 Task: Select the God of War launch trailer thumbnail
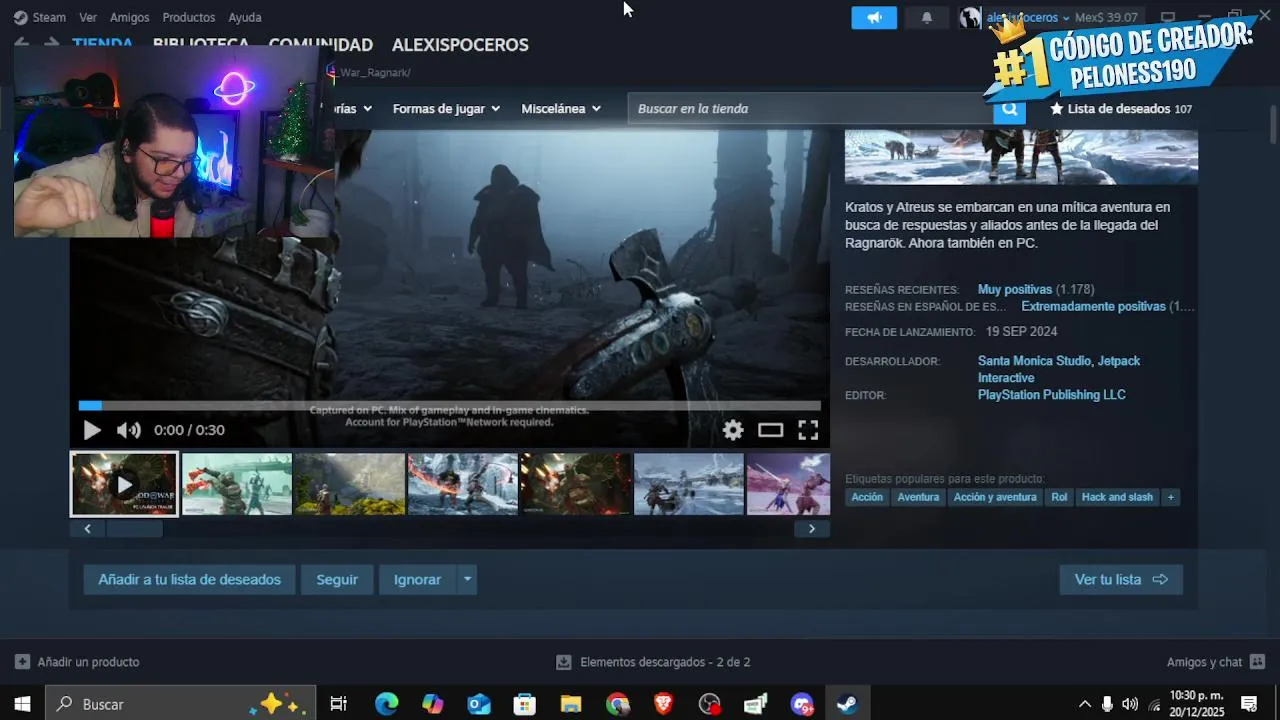[x=124, y=484]
